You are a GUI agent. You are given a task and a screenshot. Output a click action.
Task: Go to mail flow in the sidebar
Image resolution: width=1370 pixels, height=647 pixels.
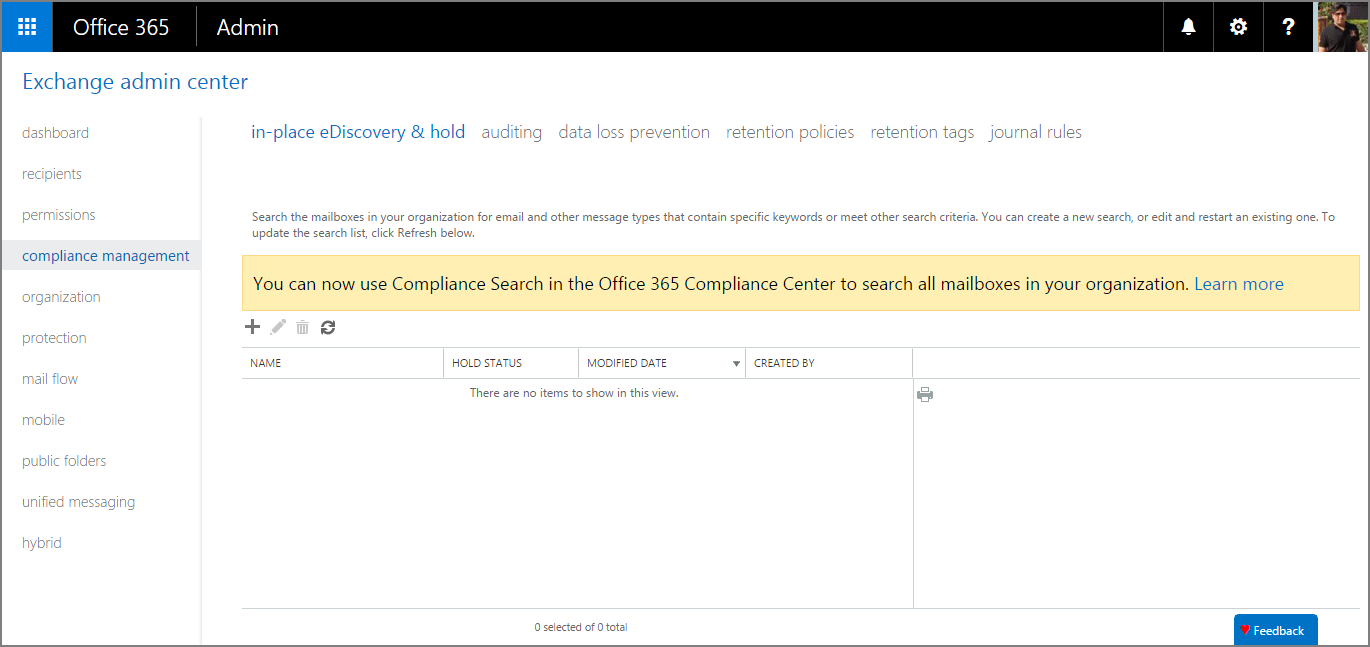[x=50, y=379]
